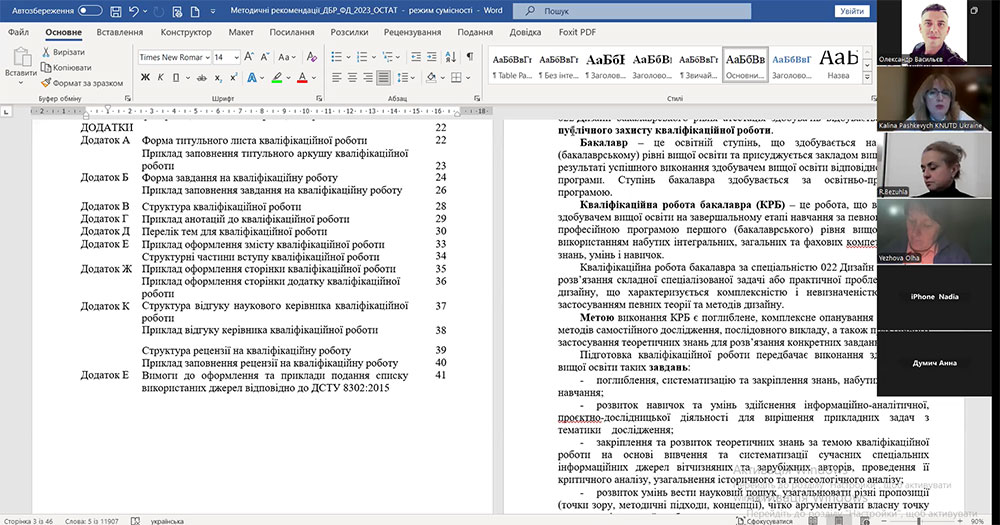1000x525 pixels.
Task: Switch to Конструктор tab
Action: [x=186, y=32]
